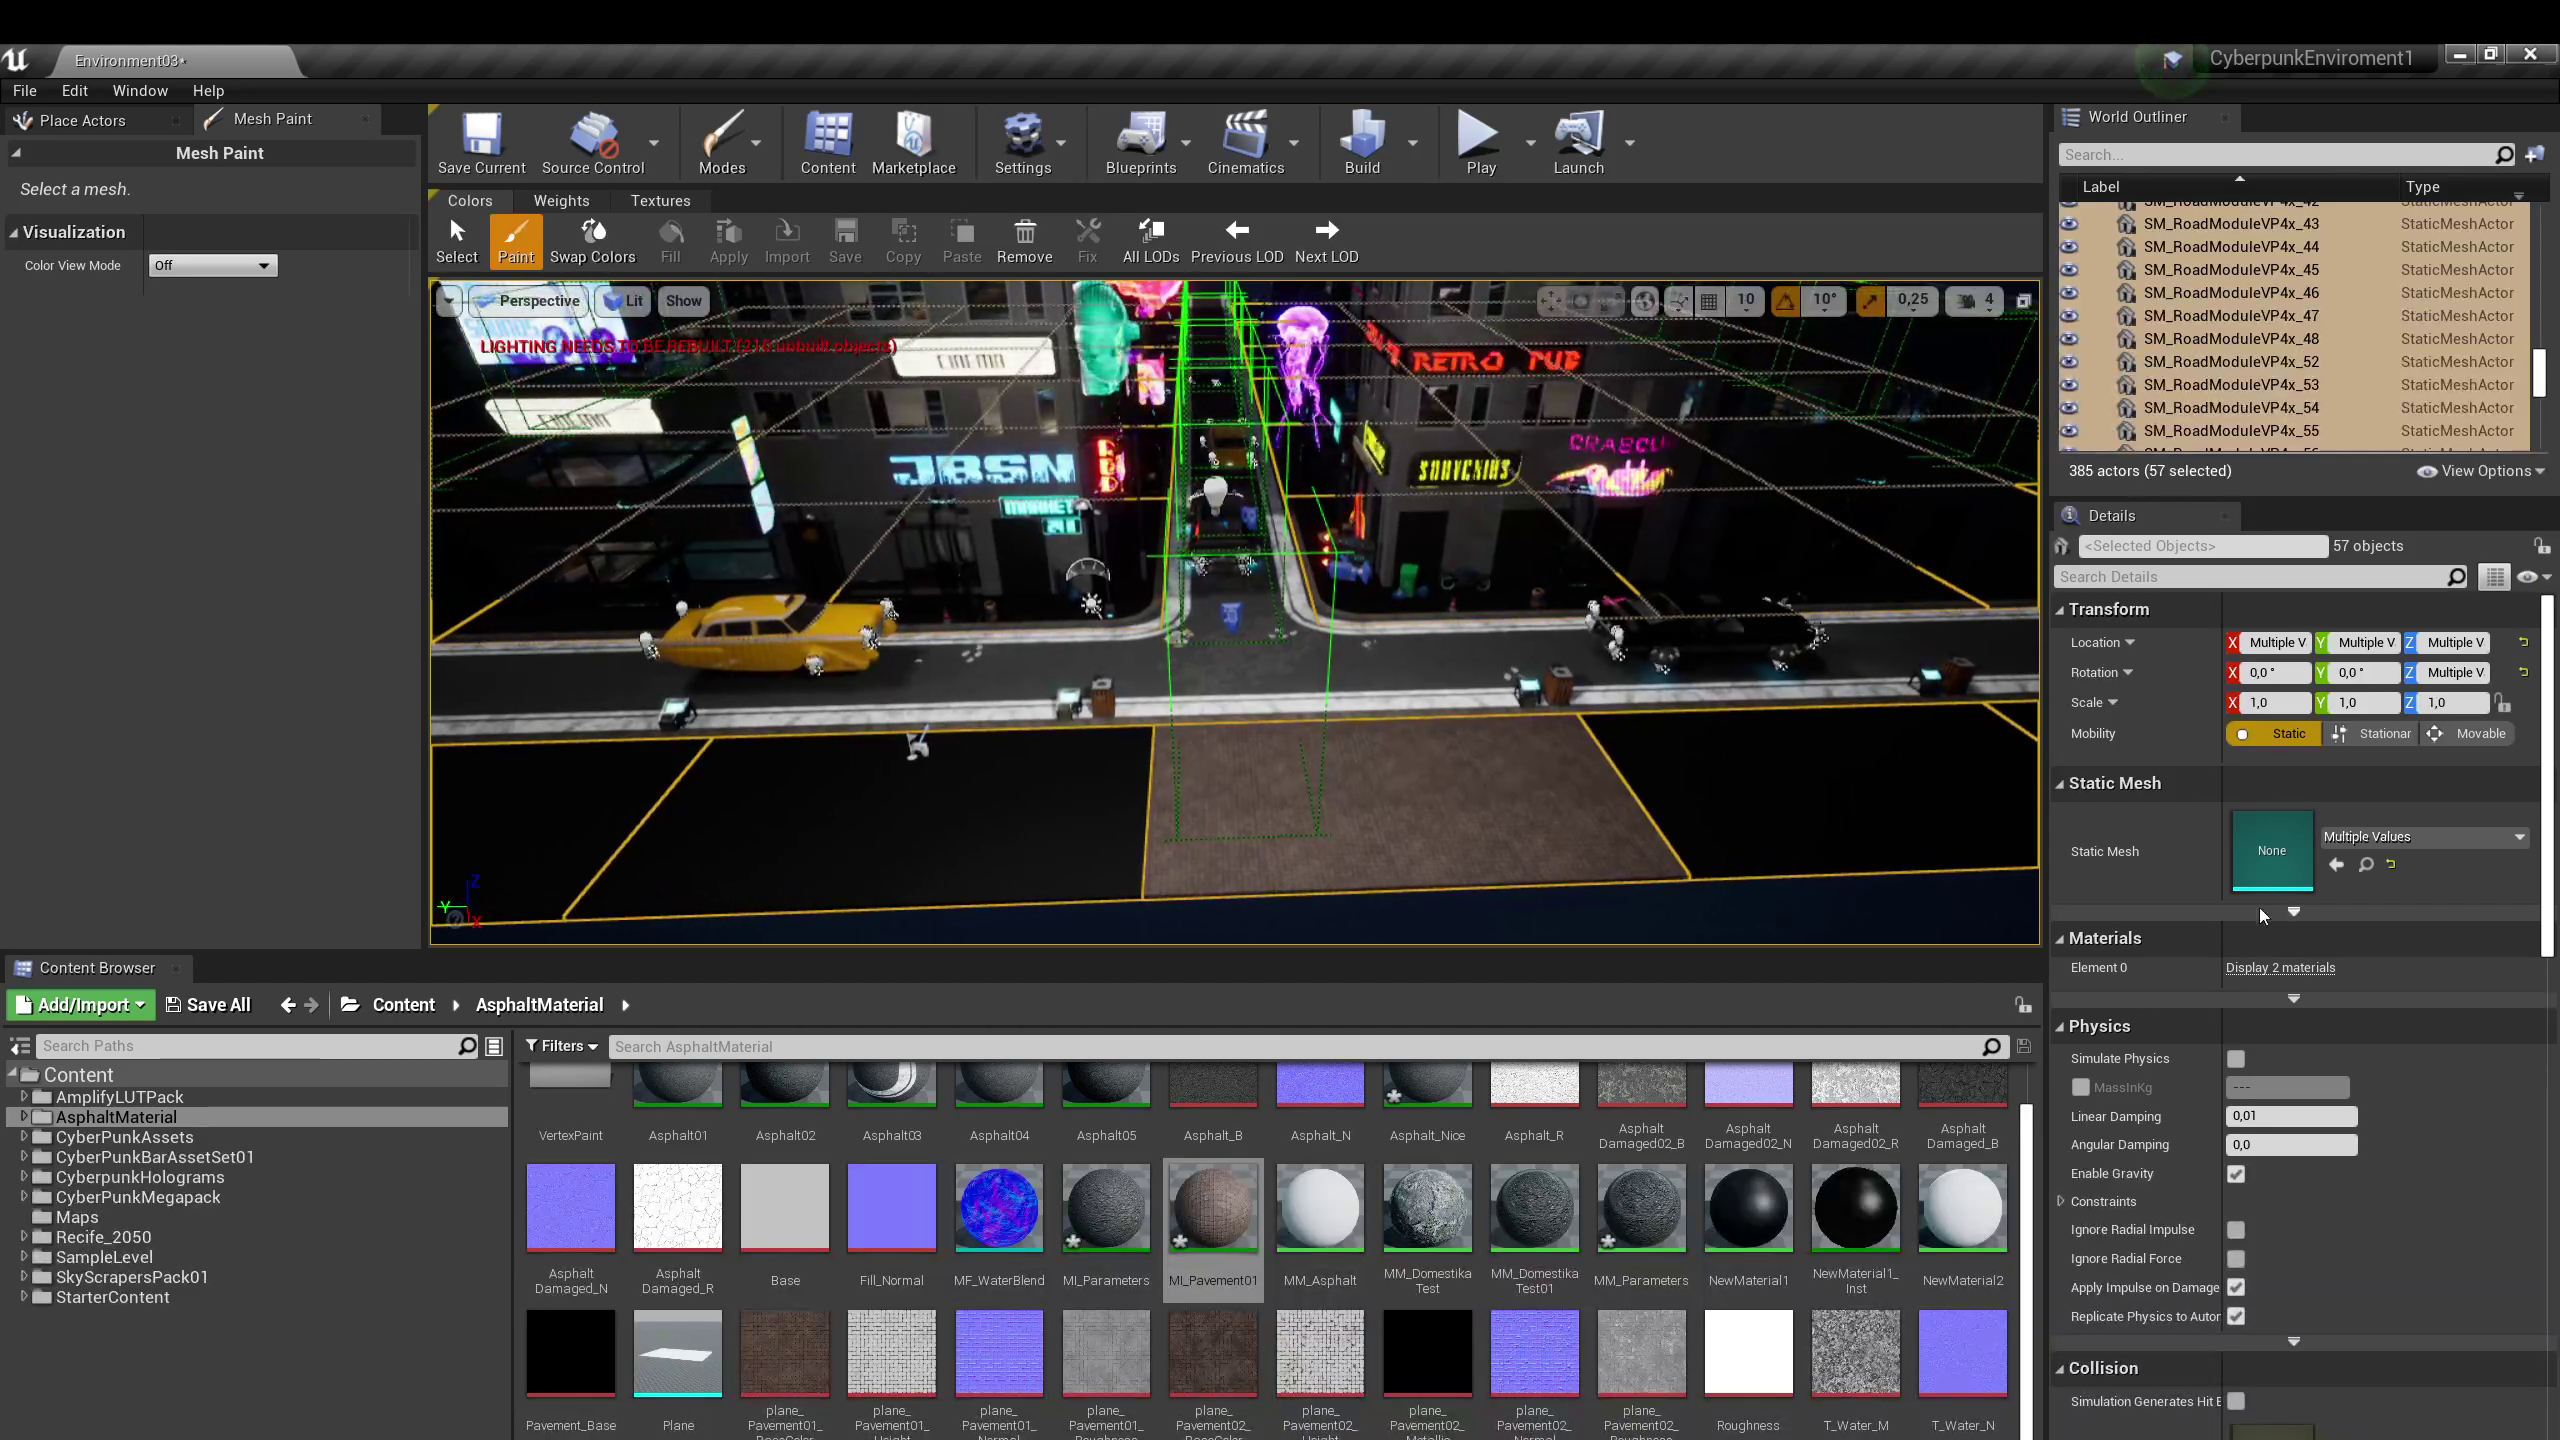Uncheck the Enable Gravity checkbox
2560x1440 pixels.
point(2236,1174)
